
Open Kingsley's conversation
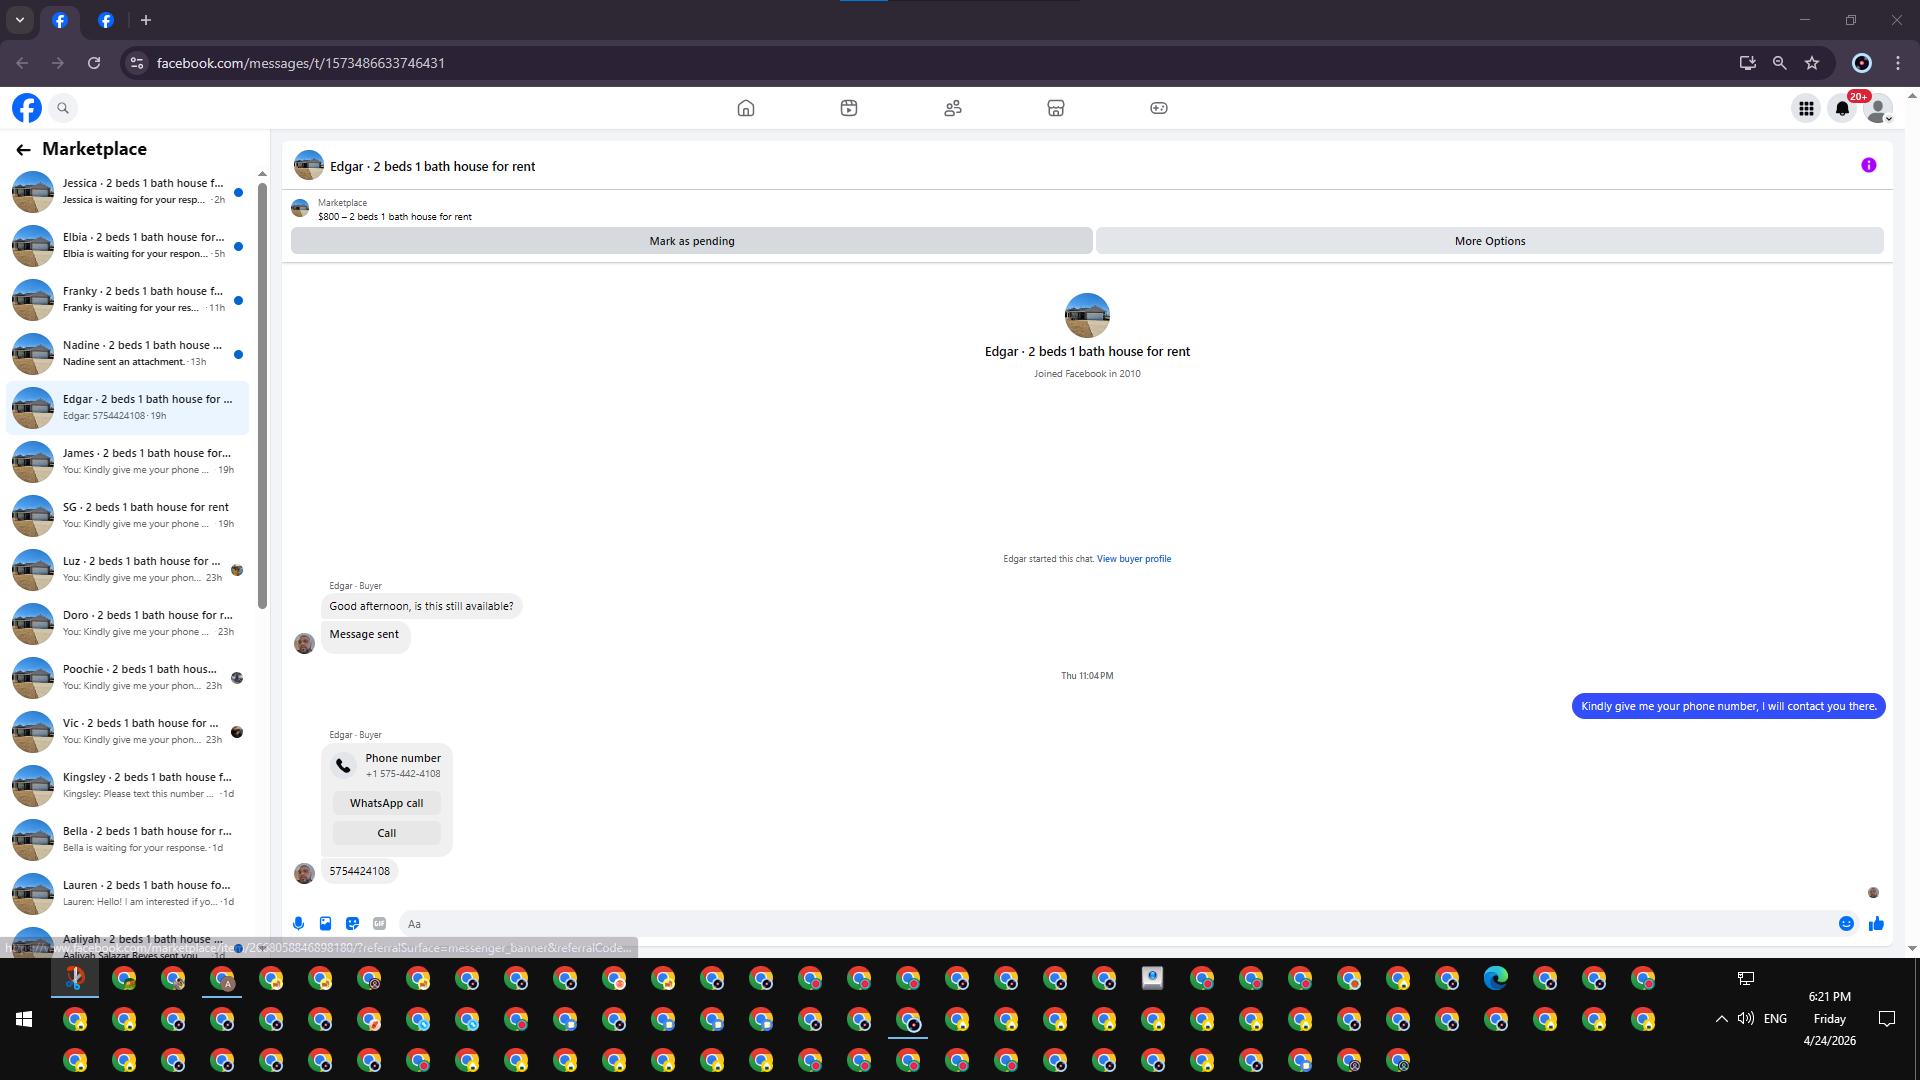(128, 786)
